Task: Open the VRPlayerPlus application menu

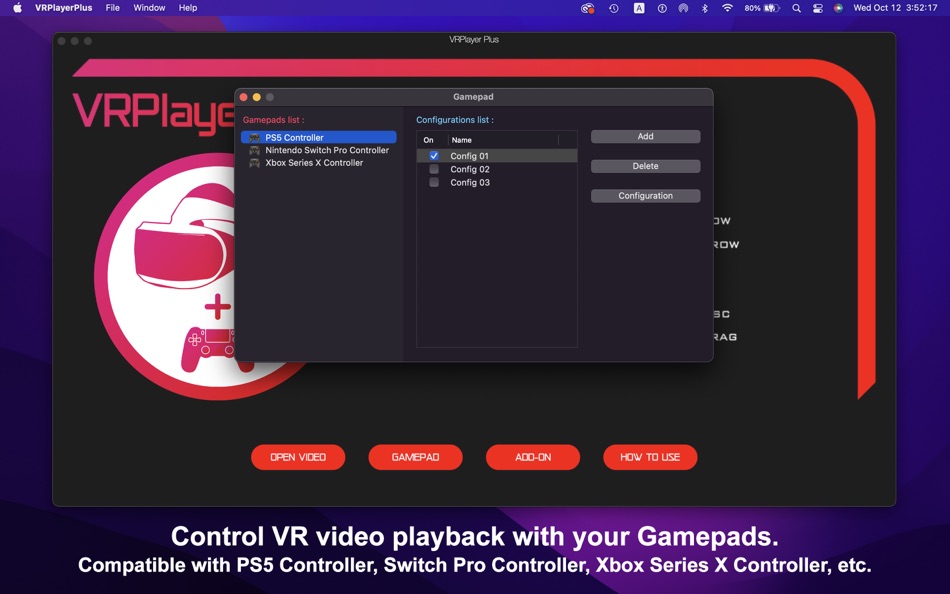Action: point(63,8)
